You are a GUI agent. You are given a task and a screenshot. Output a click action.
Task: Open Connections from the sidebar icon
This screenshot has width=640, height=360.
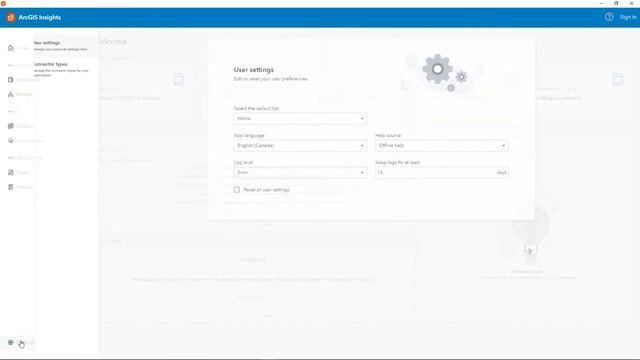pos(11,140)
